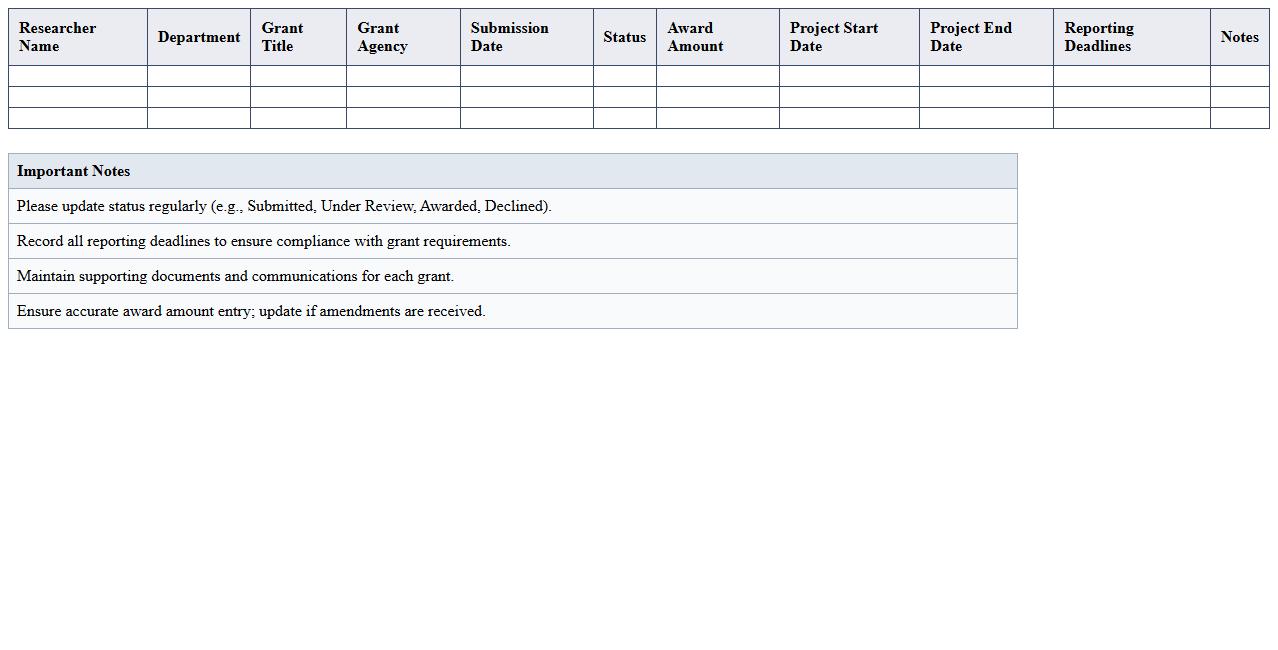This screenshot has width=1278, height=650.
Task: Select the Grant Agency header cell
Action: [403, 37]
